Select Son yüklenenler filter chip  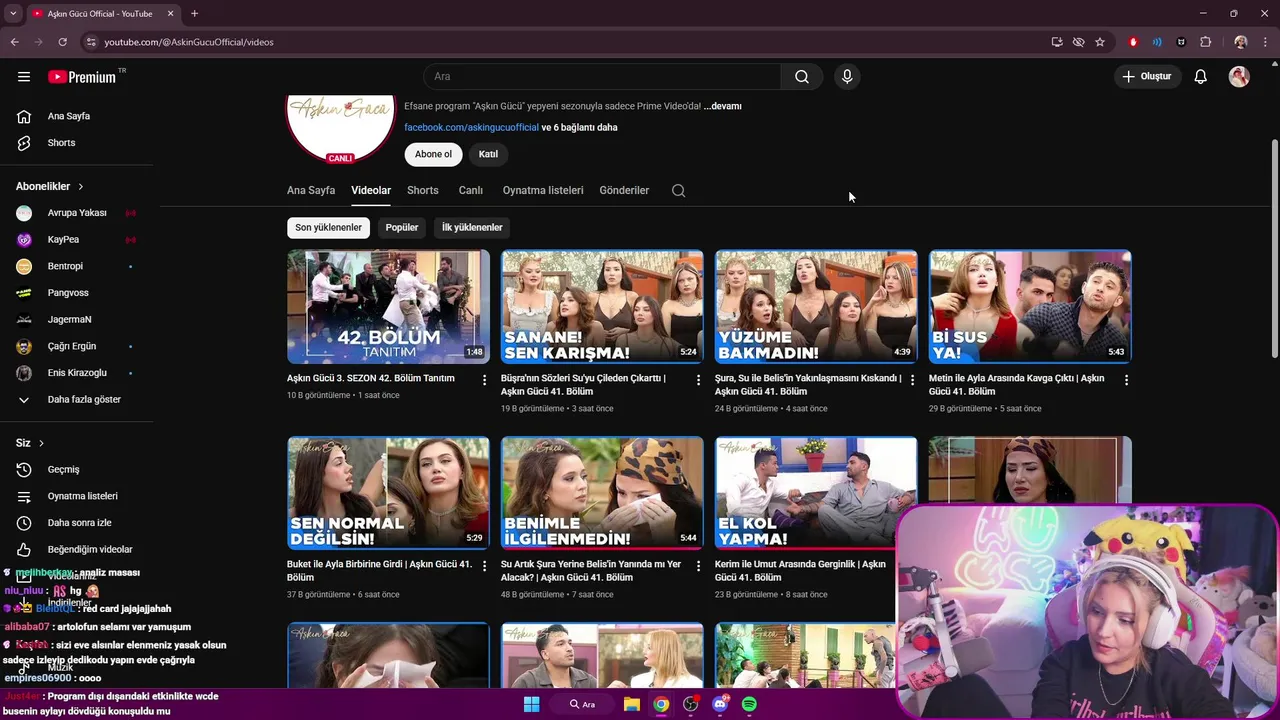point(328,228)
